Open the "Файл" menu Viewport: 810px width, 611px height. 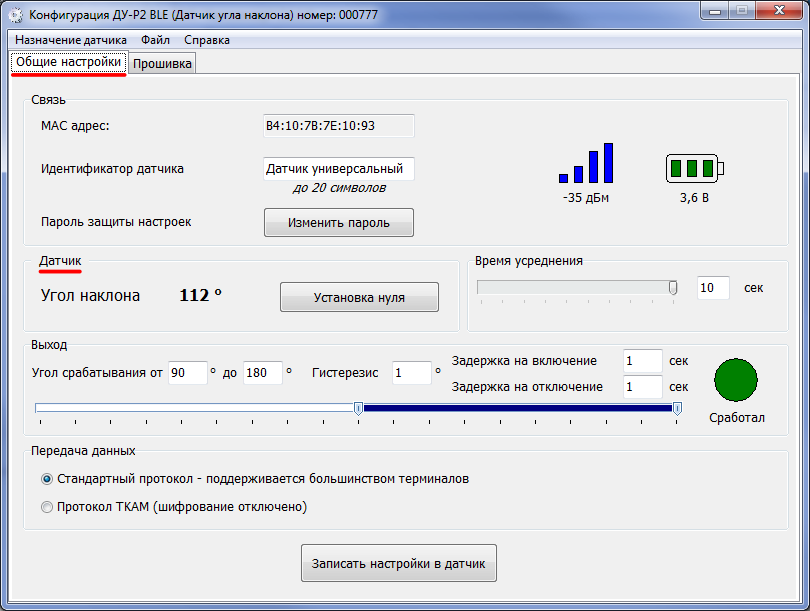(155, 40)
